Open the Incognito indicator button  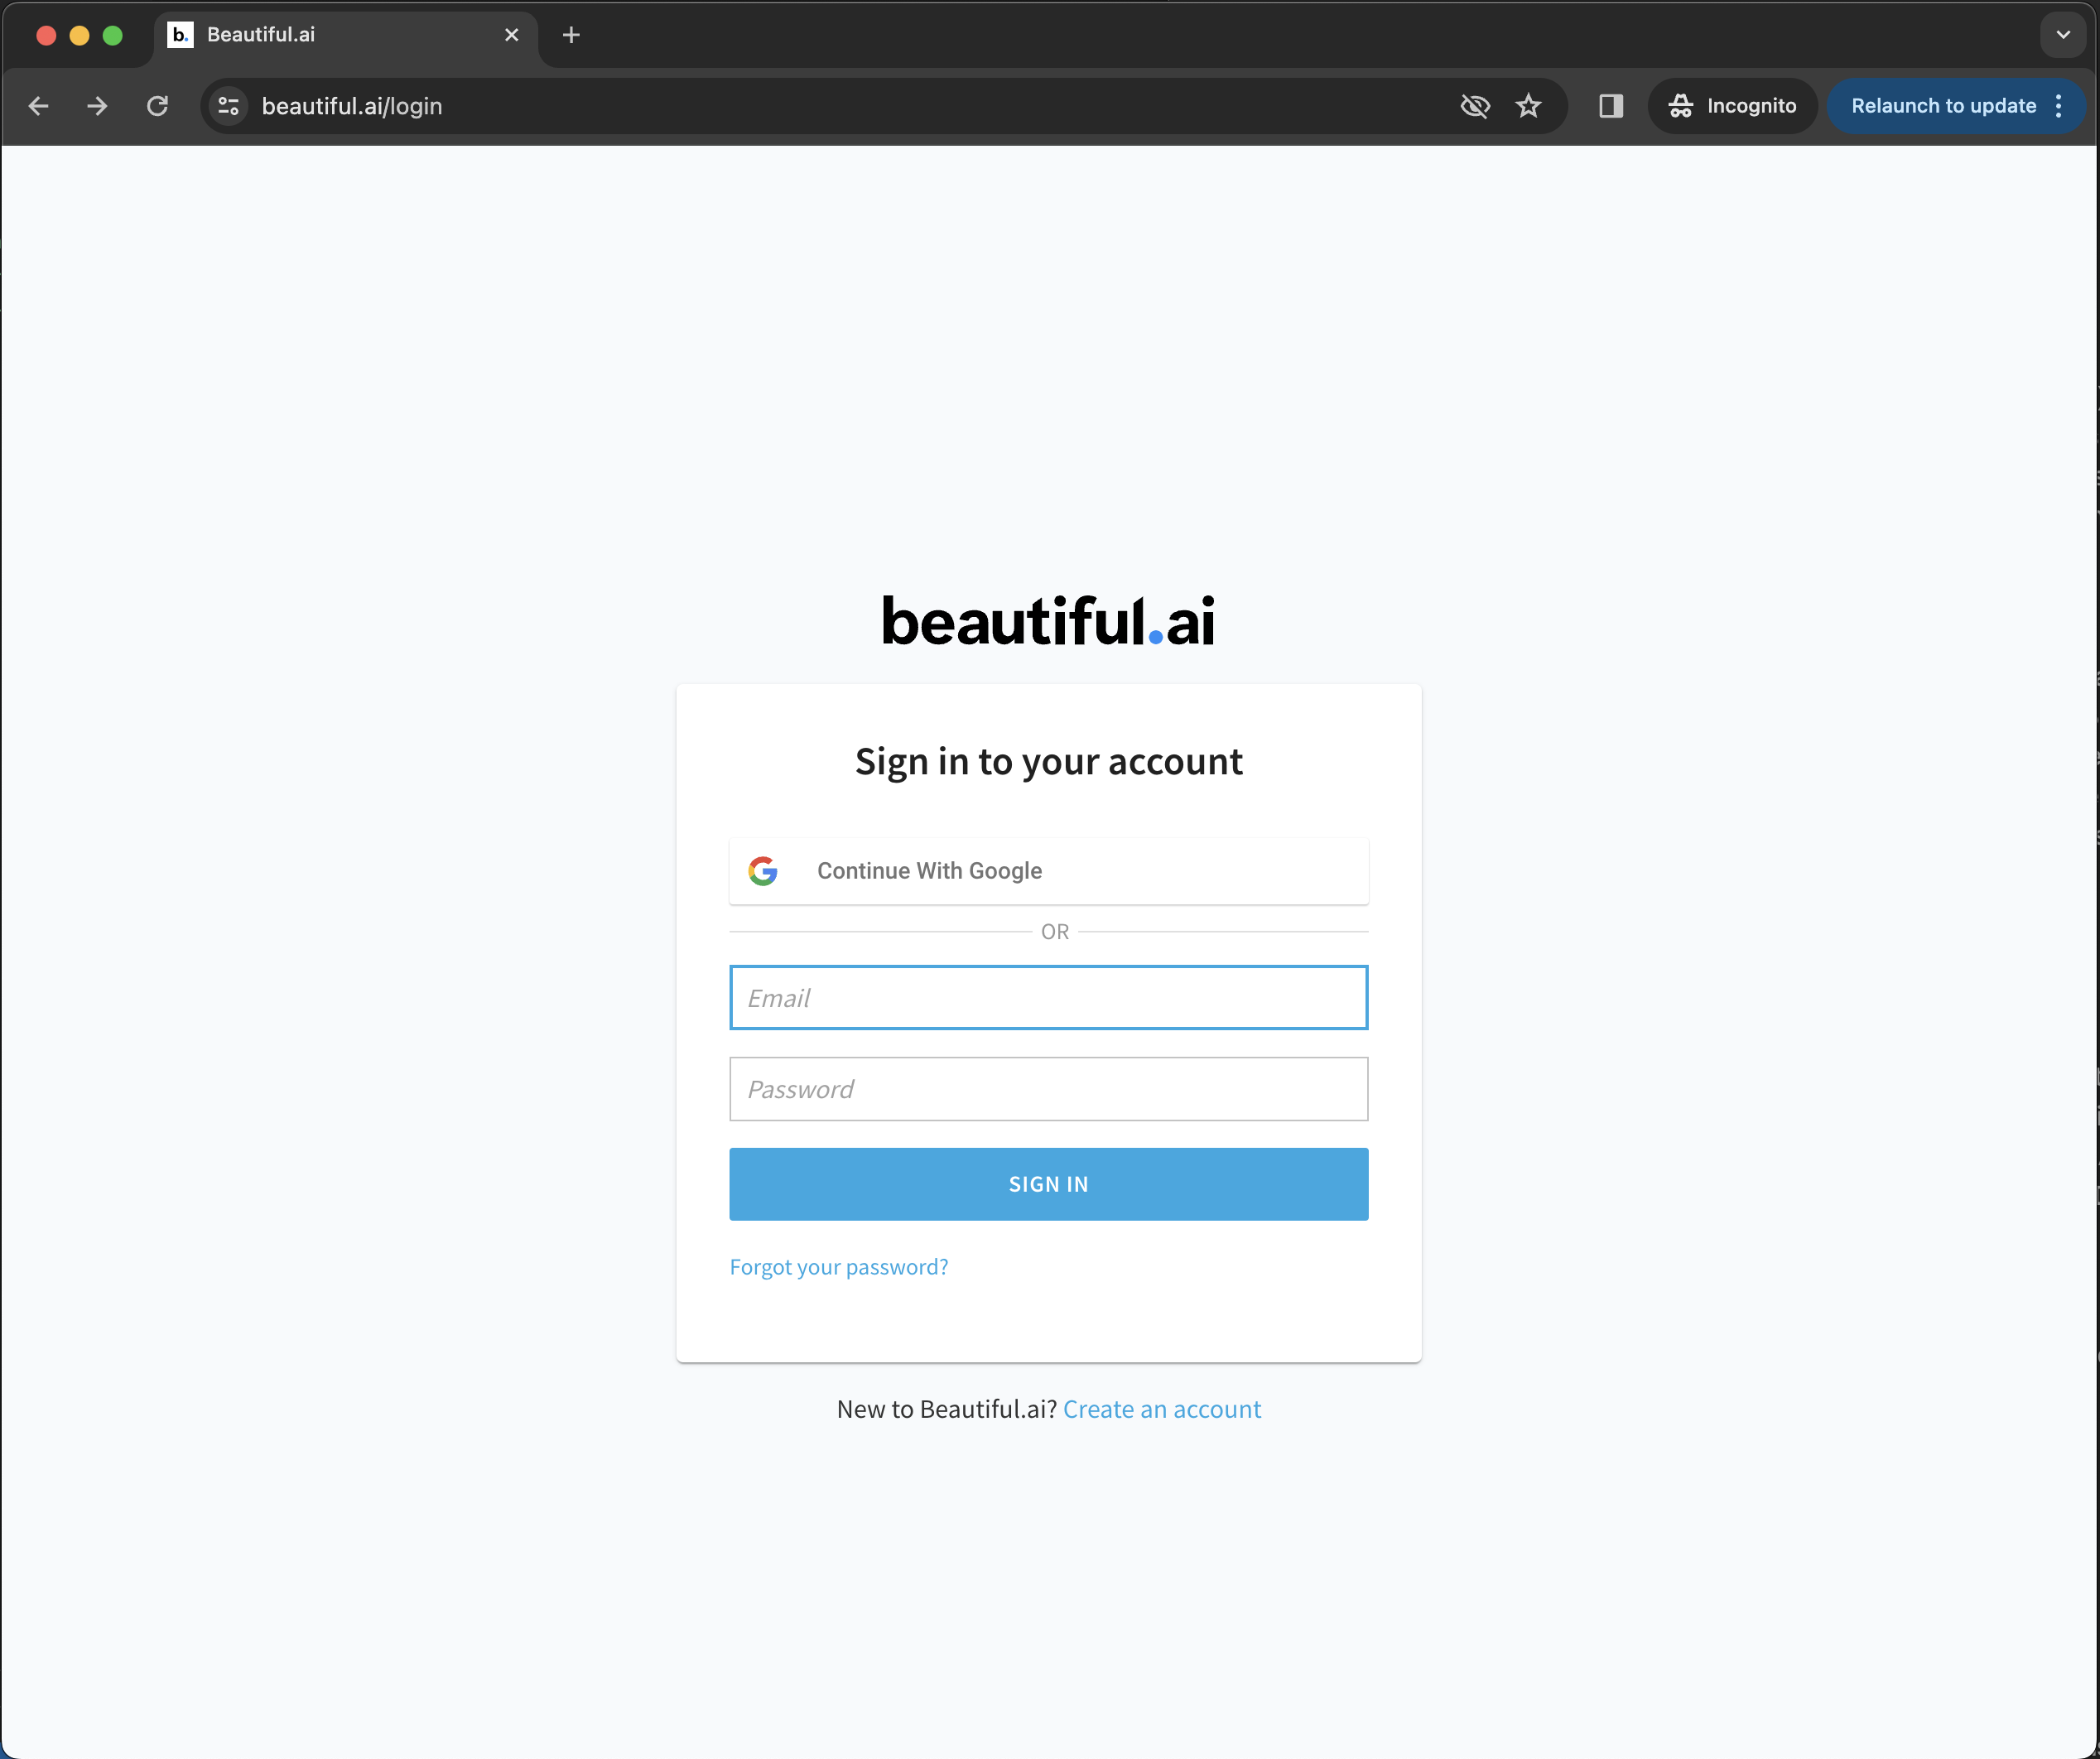point(1732,106)
